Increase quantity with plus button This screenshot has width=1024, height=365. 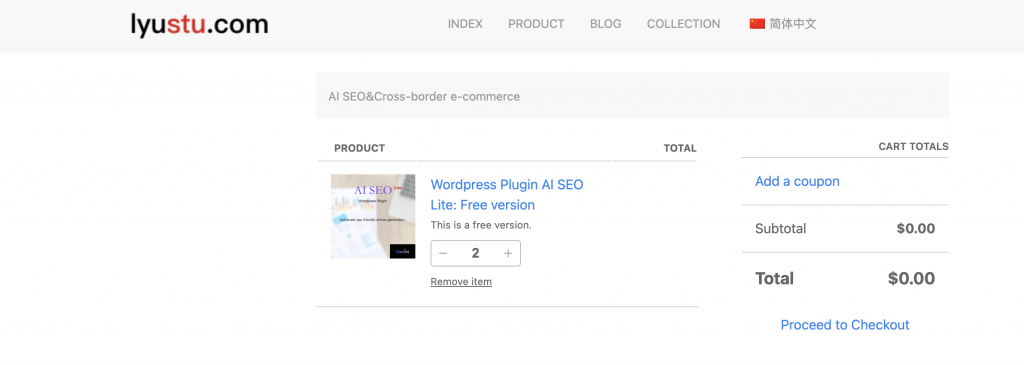coord(508,253)
